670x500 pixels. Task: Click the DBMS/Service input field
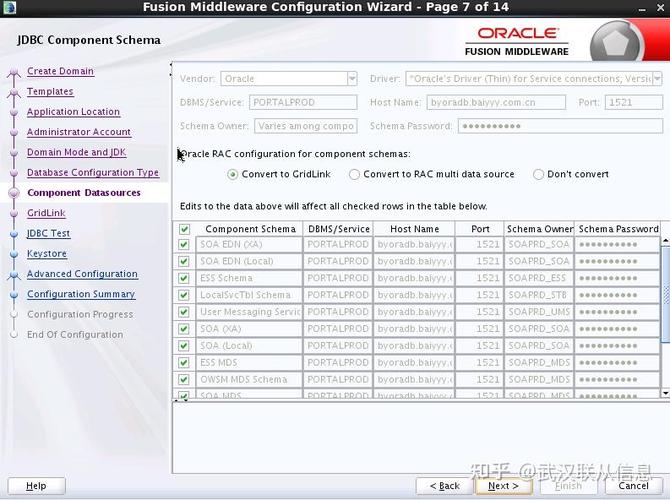click(303, 103)
